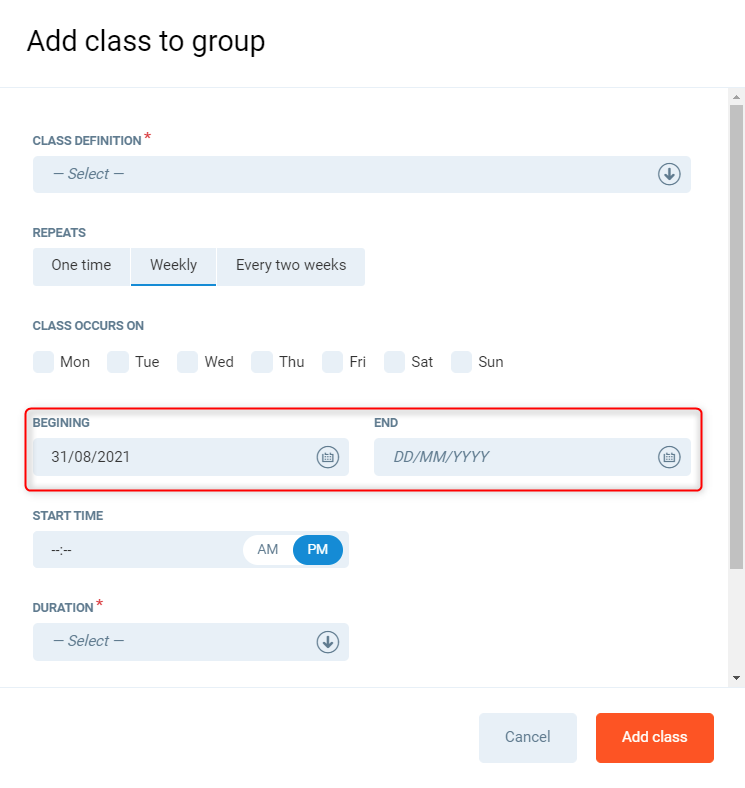Select the One time repeat option
The height and width of the screenshot is (788, 745).
coord(81,266)
